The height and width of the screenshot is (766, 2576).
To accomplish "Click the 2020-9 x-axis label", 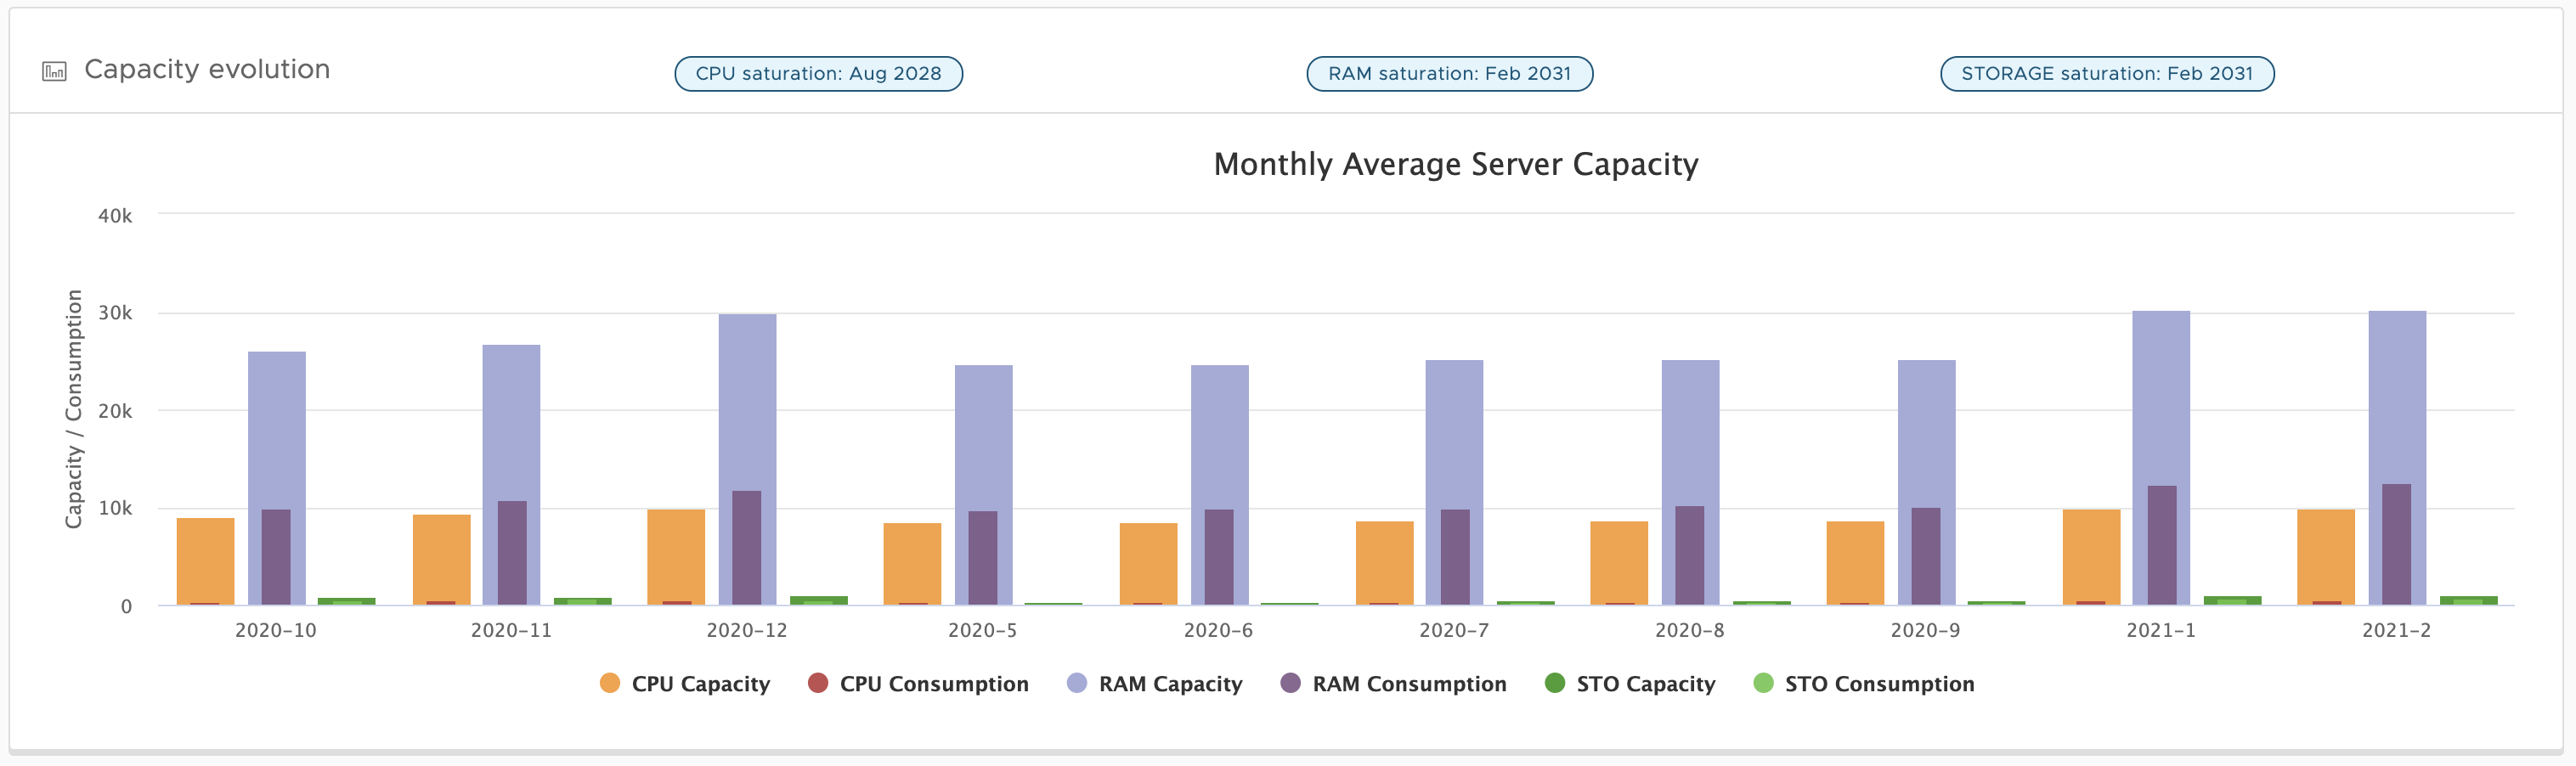I will (1925, 630).
